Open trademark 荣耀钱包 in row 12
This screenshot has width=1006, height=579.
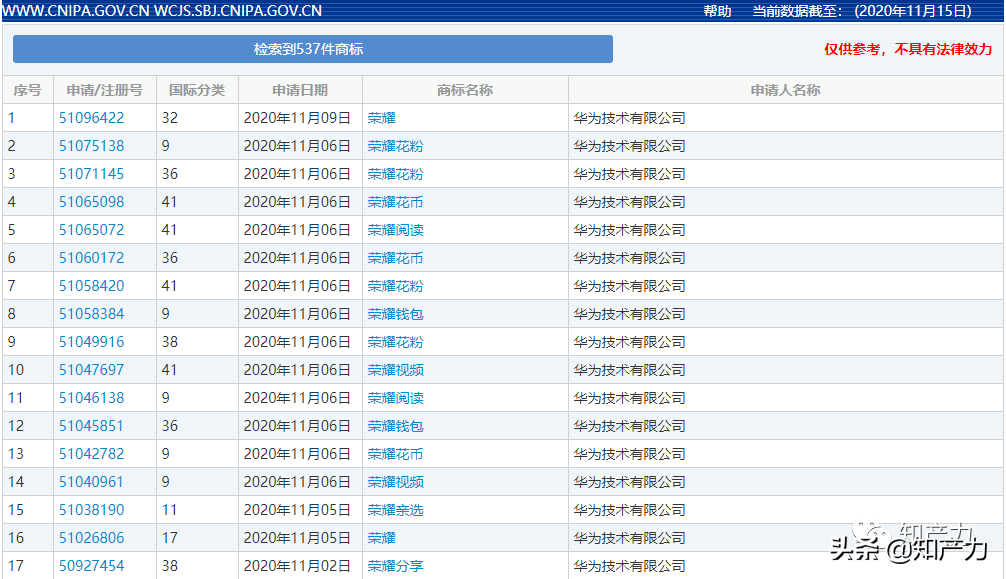click(395, 426)
